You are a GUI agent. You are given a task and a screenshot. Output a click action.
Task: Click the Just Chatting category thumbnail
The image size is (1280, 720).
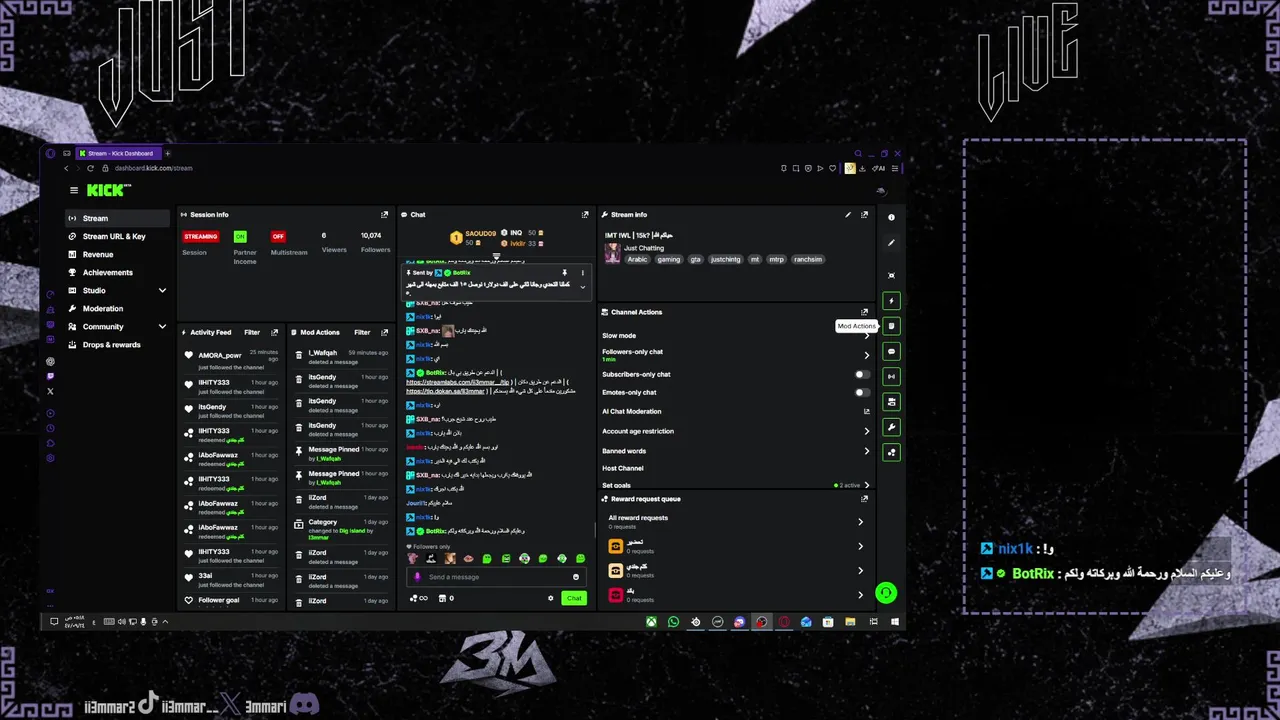point(613,252)
